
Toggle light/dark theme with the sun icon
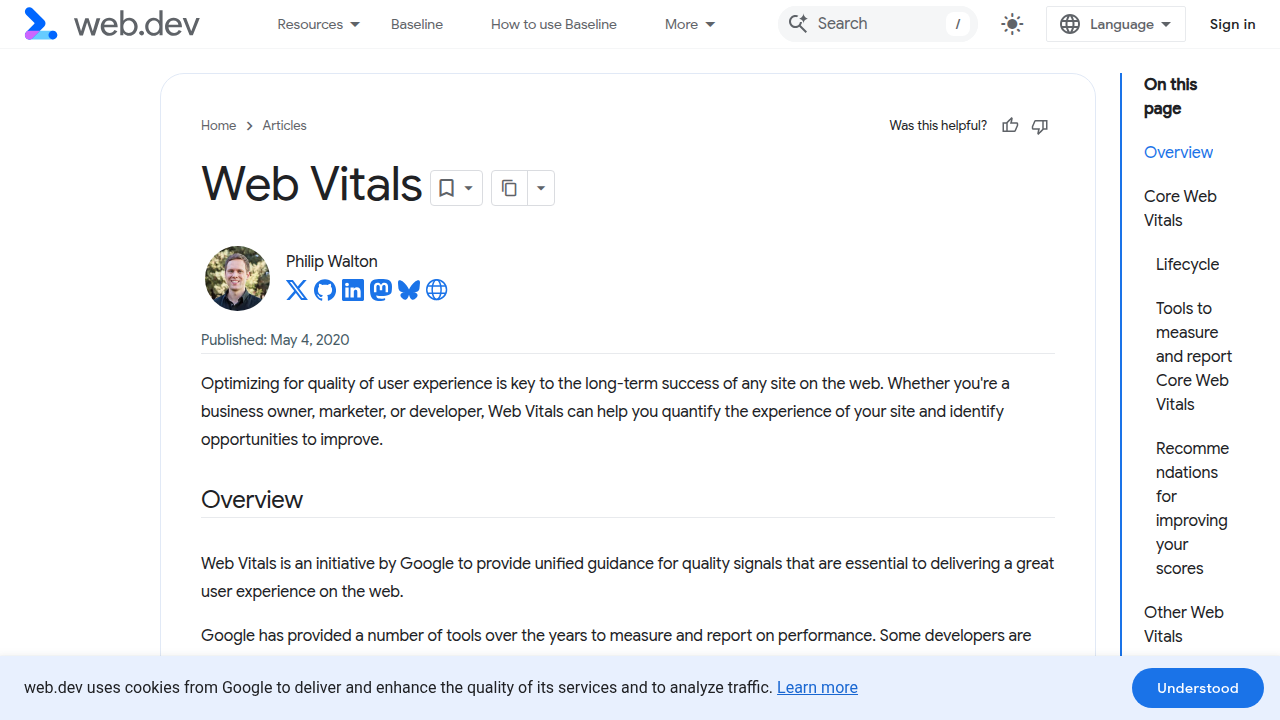click(x=1011, y=23)
